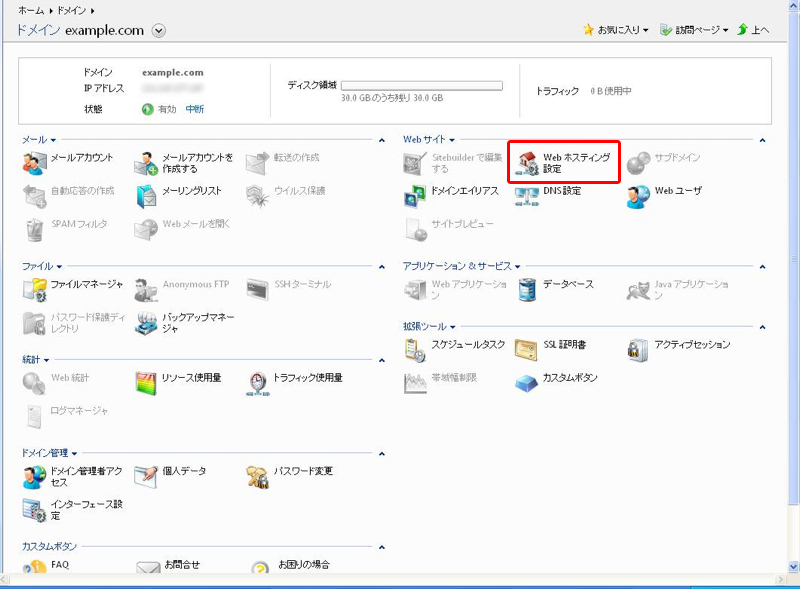This screenshot has width=800, height=589.
Task: Open the メーリングリスト icon
Action: [x=146, y=197]
